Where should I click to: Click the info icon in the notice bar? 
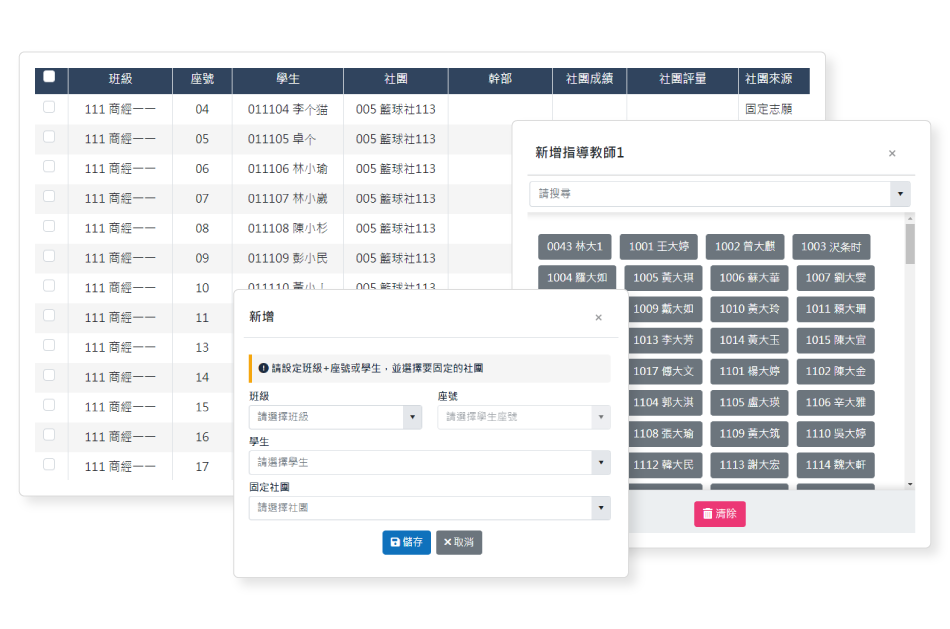click(264, 368)
